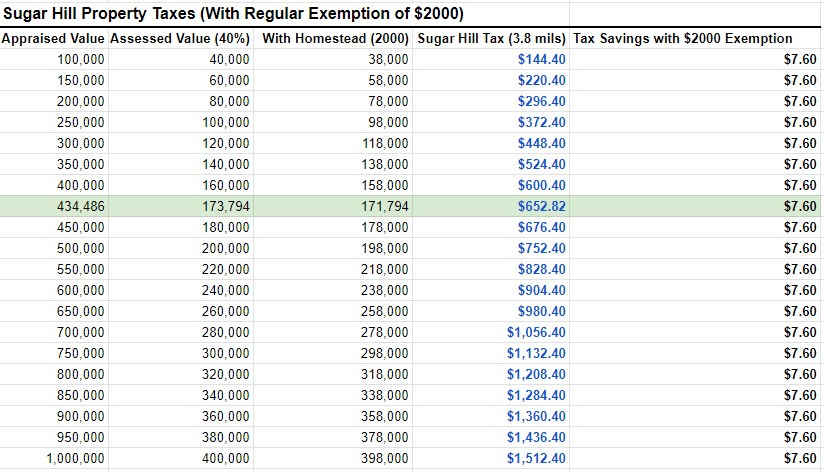Click the Assessed Value (40%) header
Image resolution: width=824 pixels, height=472 pixels.
tap(180, 38)
